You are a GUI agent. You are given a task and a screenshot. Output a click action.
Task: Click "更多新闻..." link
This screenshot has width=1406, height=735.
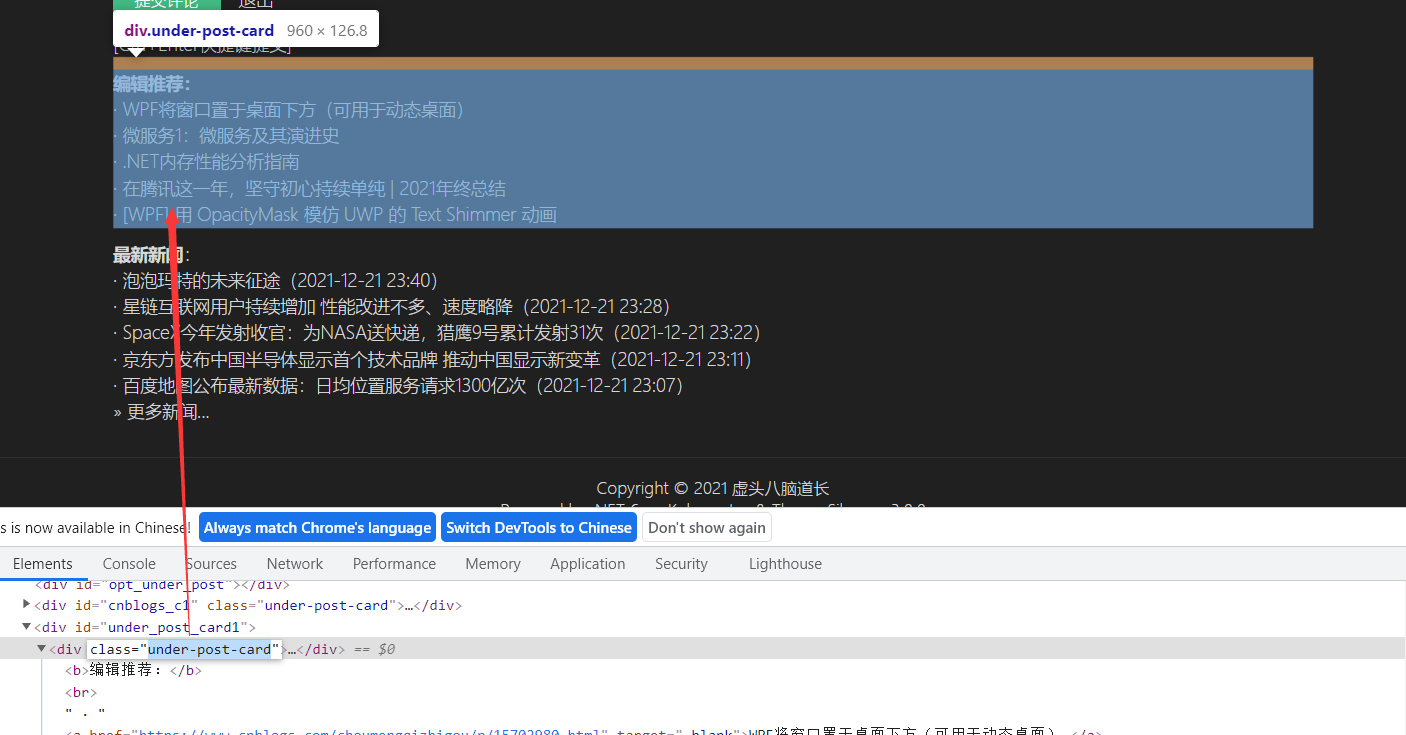click(x=168, y=412)
